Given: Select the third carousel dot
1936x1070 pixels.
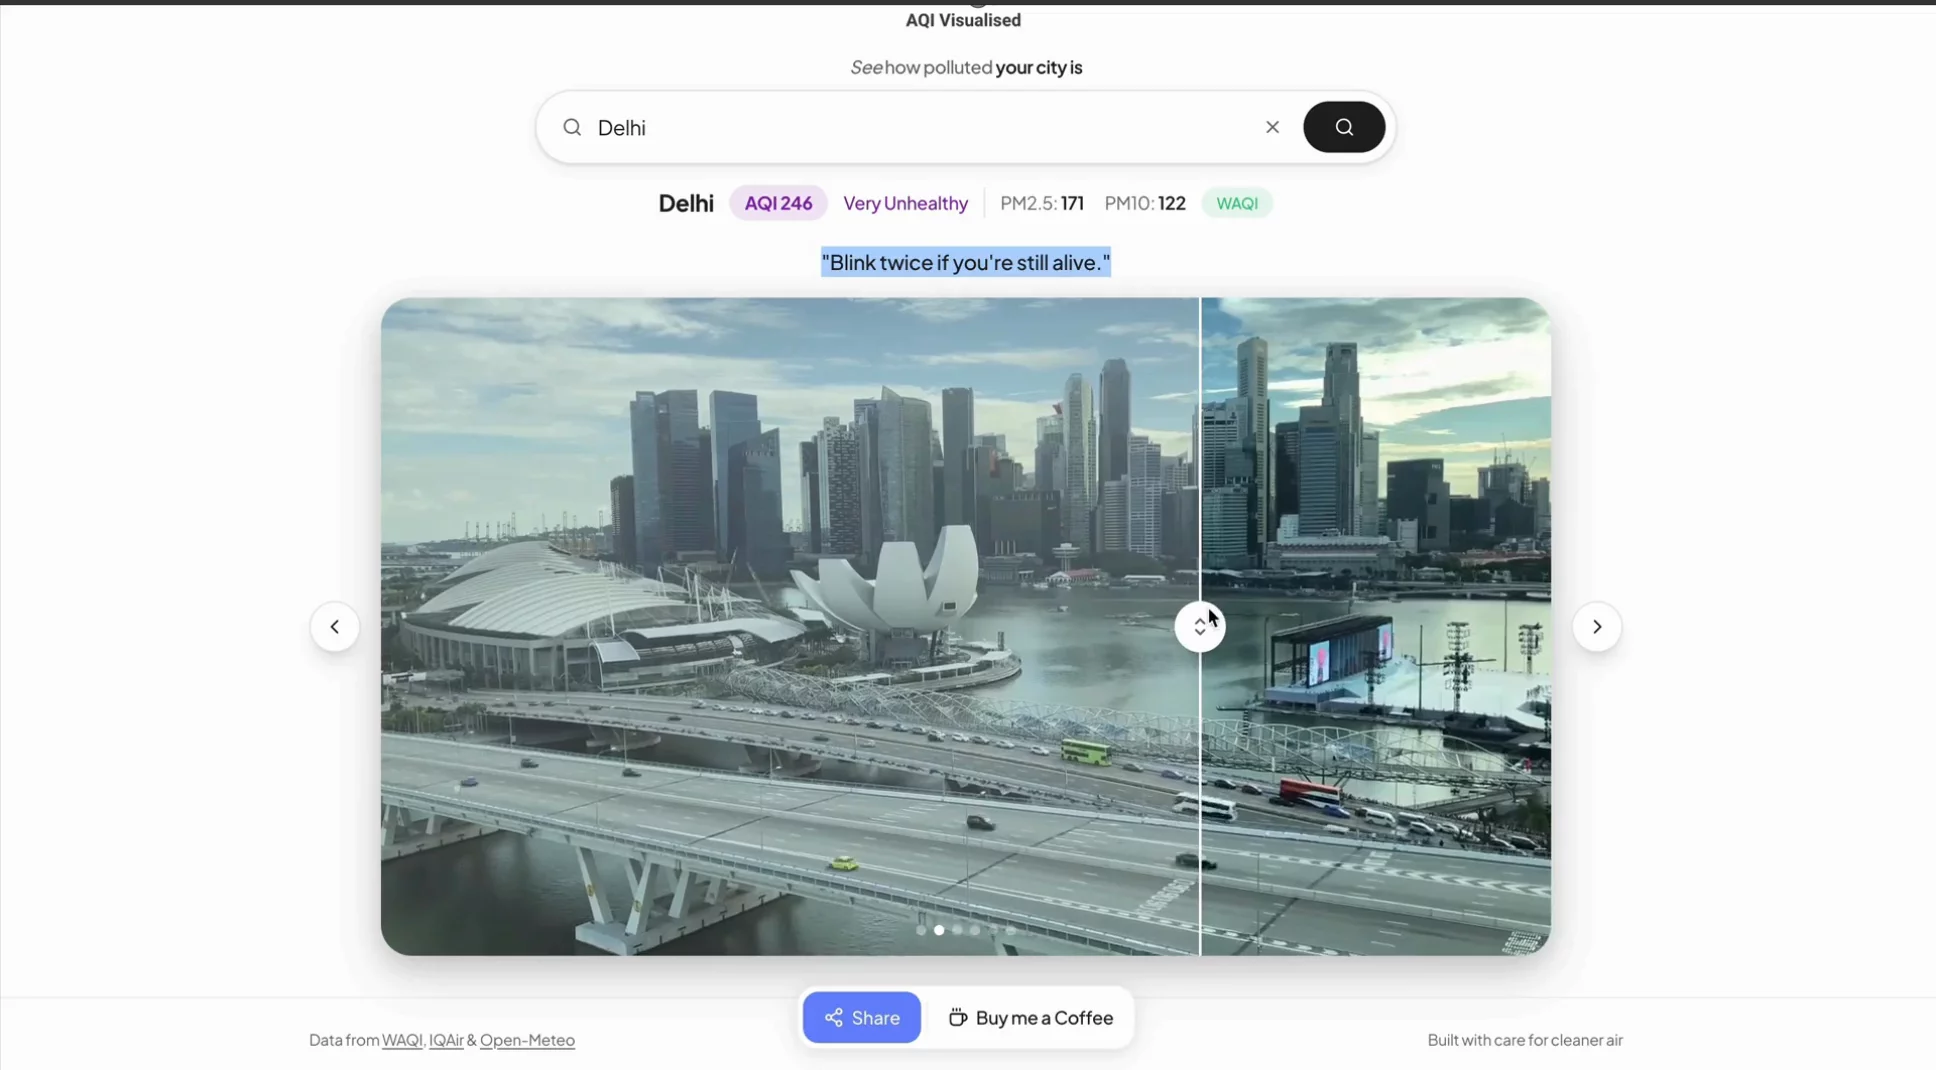Looking at the screenshot, I should point(957,930).
